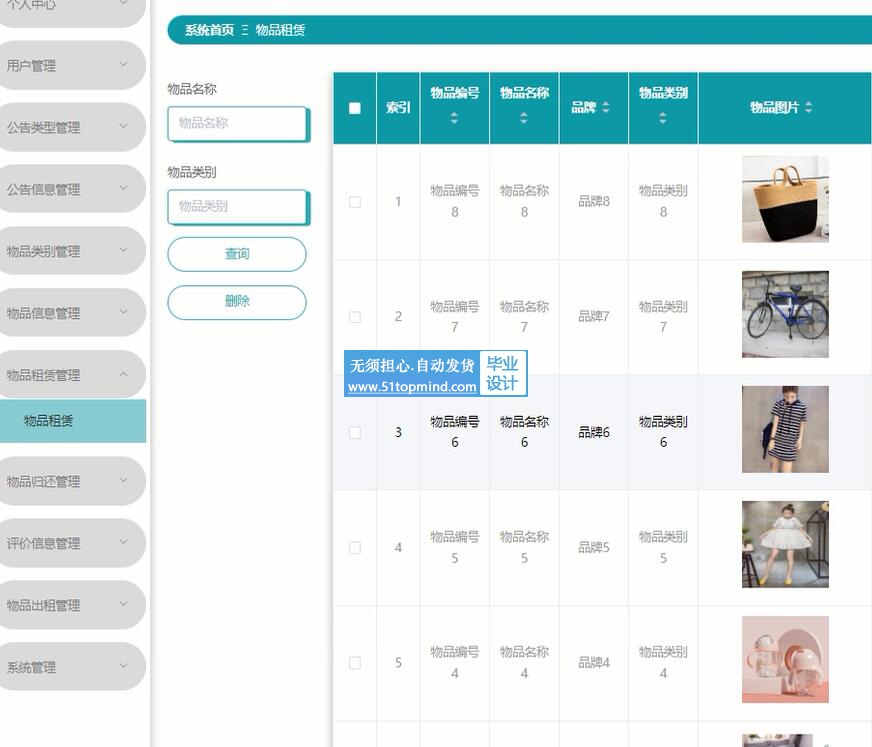
Task: Open the white dress girl thumbnail
Action: [x=785, y=545]
